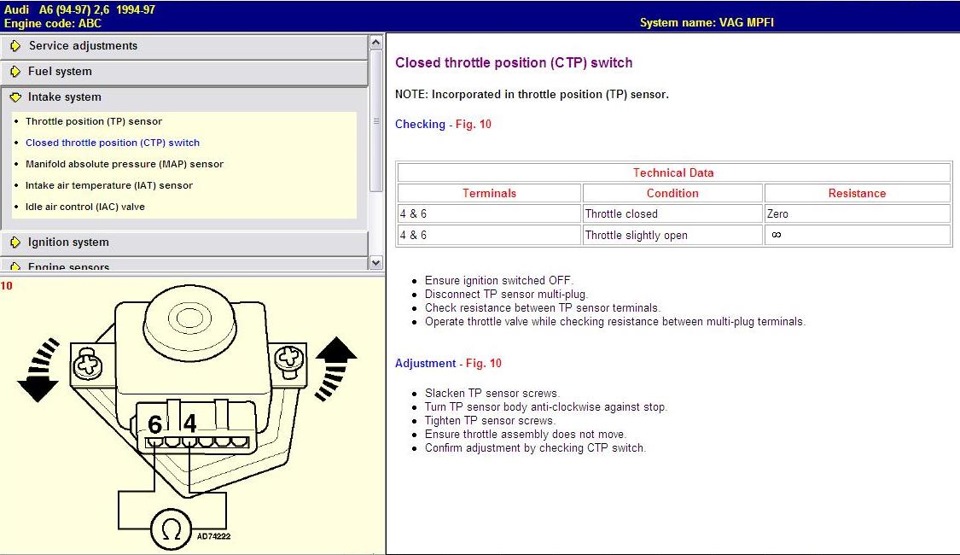Viewport: 960px width, 555px height.
Task: Click the Adjustment section heading
Action: tap(426, 363)
